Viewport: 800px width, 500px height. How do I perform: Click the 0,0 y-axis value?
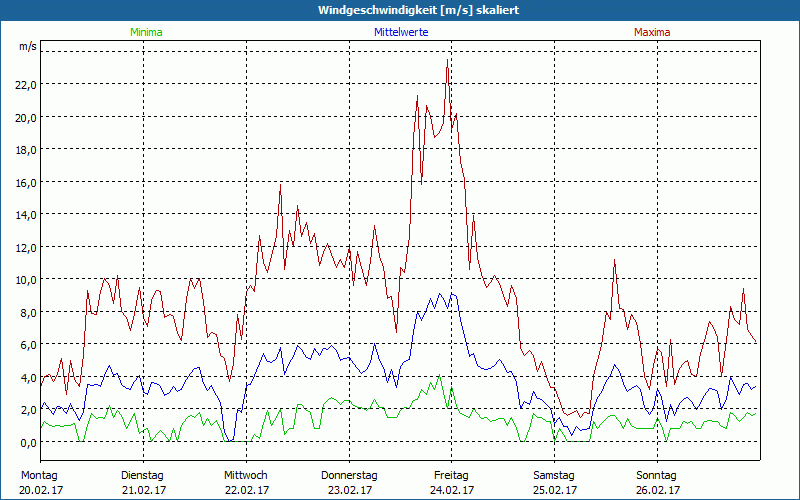pos(29,443)
